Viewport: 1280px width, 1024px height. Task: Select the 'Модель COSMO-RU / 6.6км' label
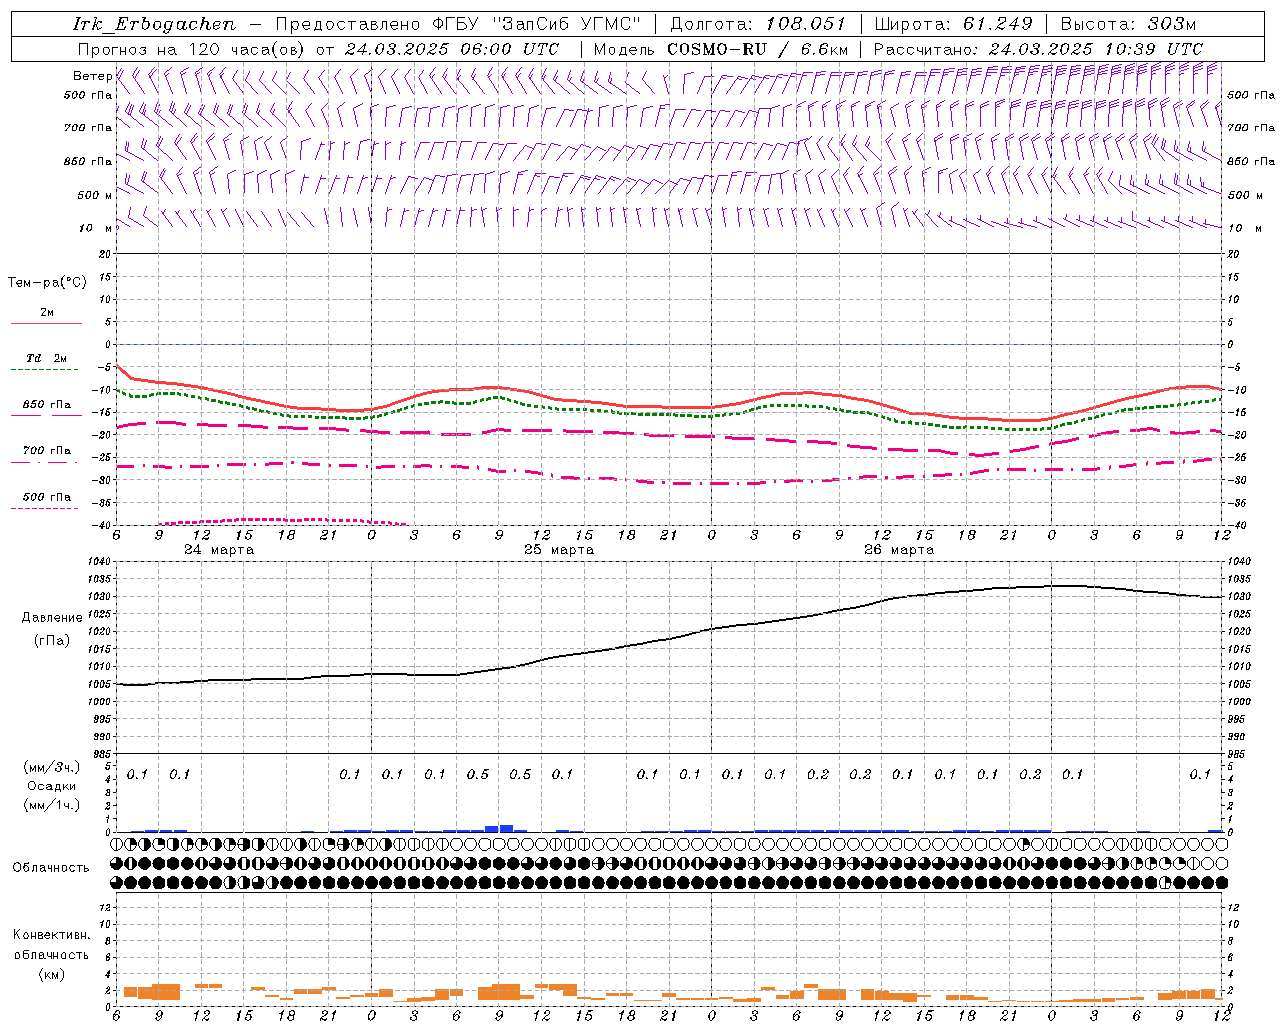coord(720,49)
